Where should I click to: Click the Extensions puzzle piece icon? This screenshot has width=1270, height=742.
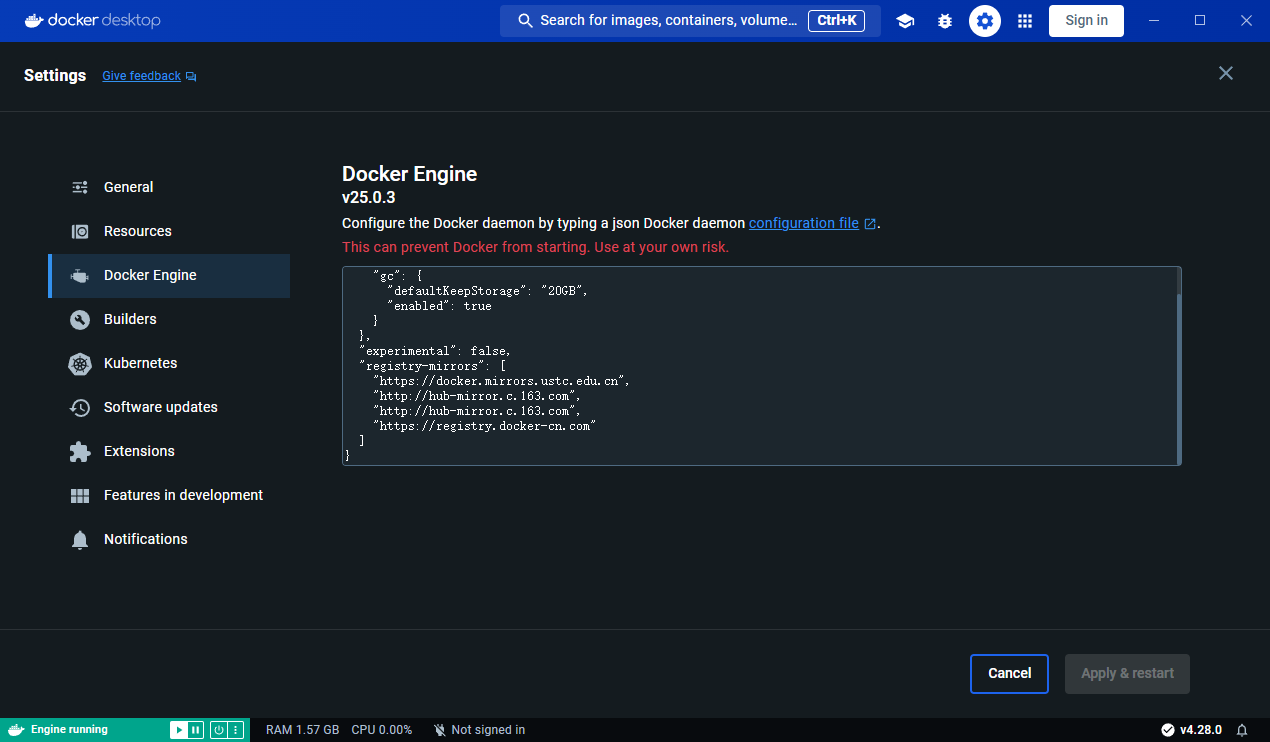[x=80, y=451]
